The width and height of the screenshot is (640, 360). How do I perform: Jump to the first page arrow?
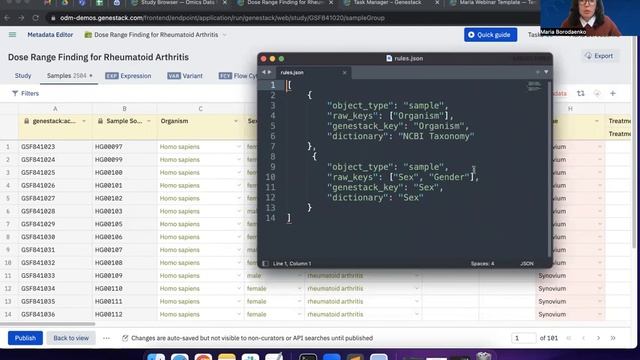(x=569, y=338)
